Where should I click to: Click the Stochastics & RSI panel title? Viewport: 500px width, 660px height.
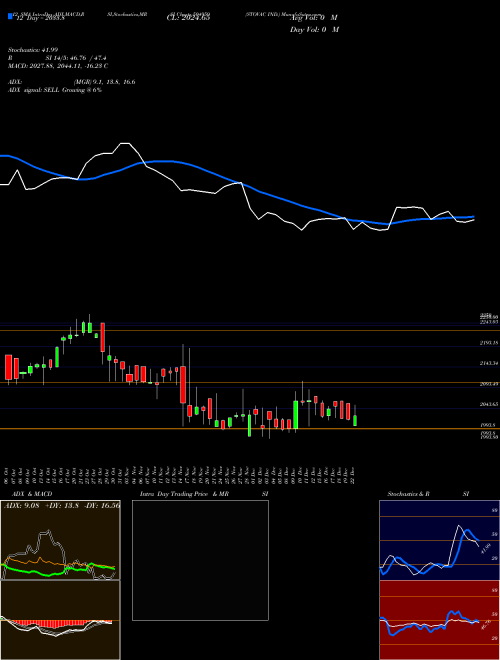pos(428,494)
